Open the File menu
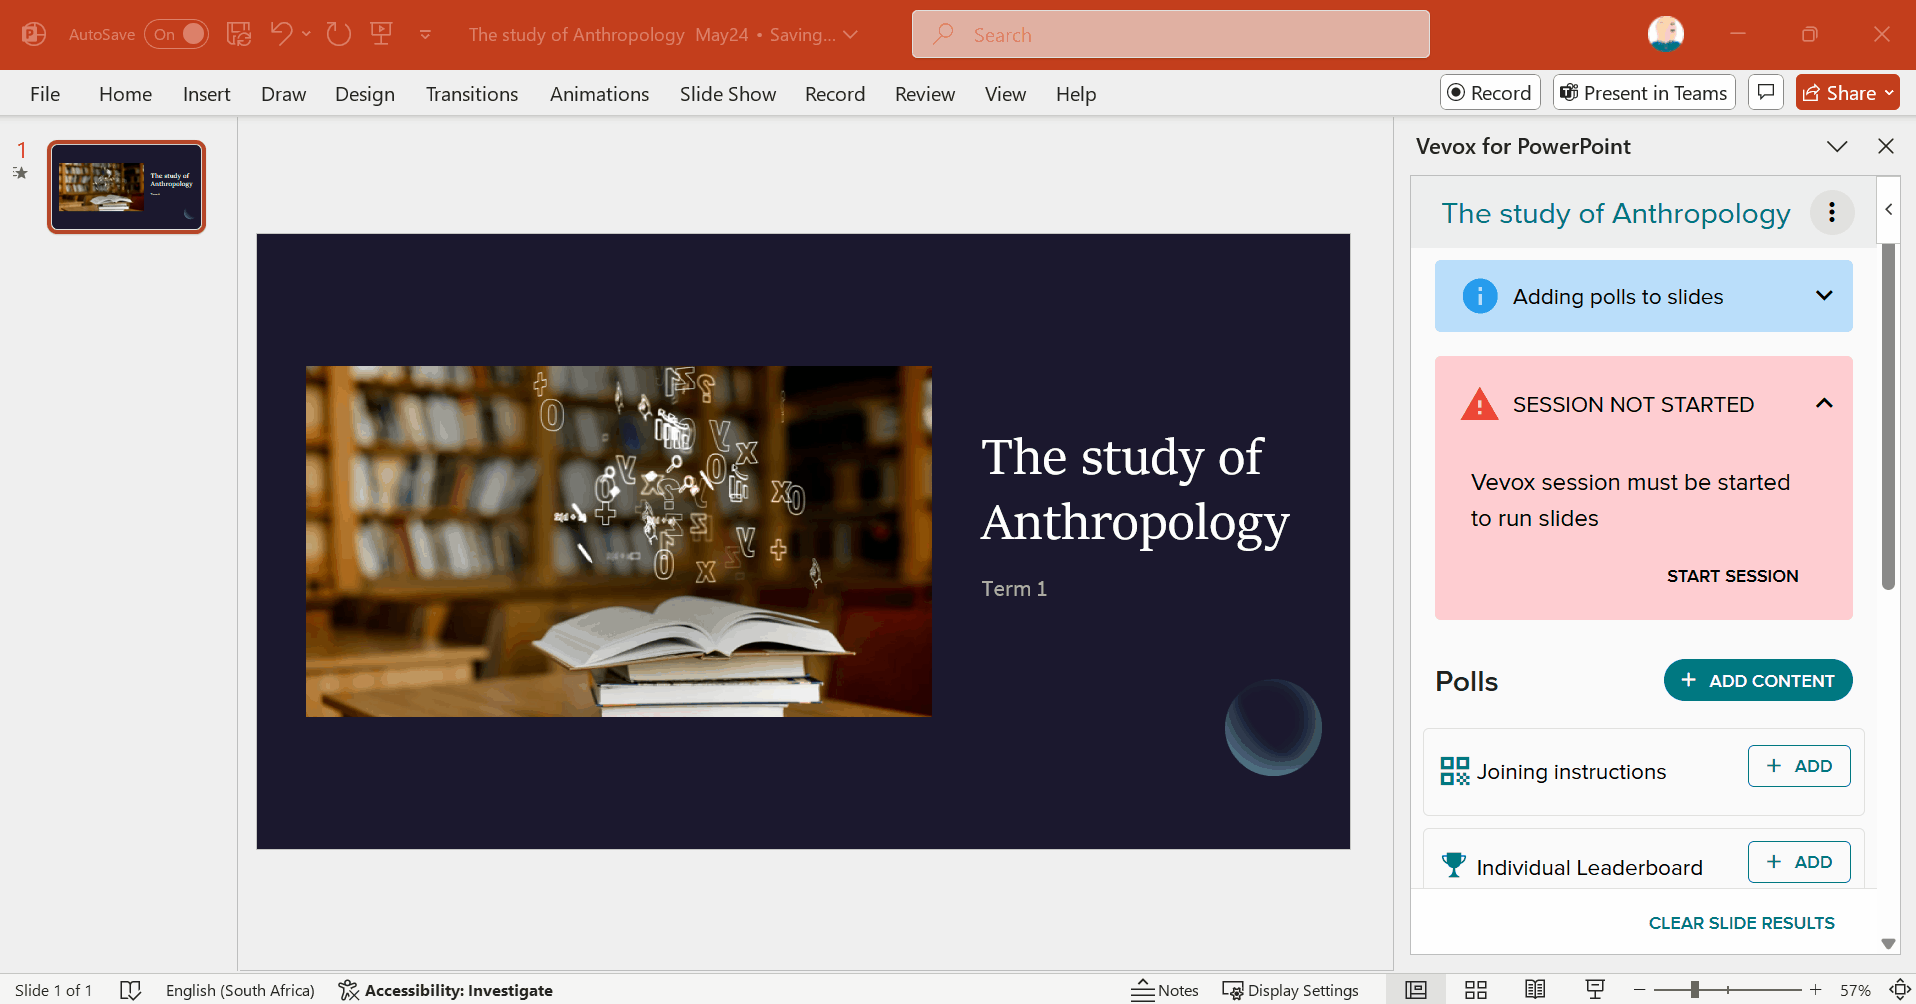Screen dimensions: 1916x1004 (x=45, y=94)
